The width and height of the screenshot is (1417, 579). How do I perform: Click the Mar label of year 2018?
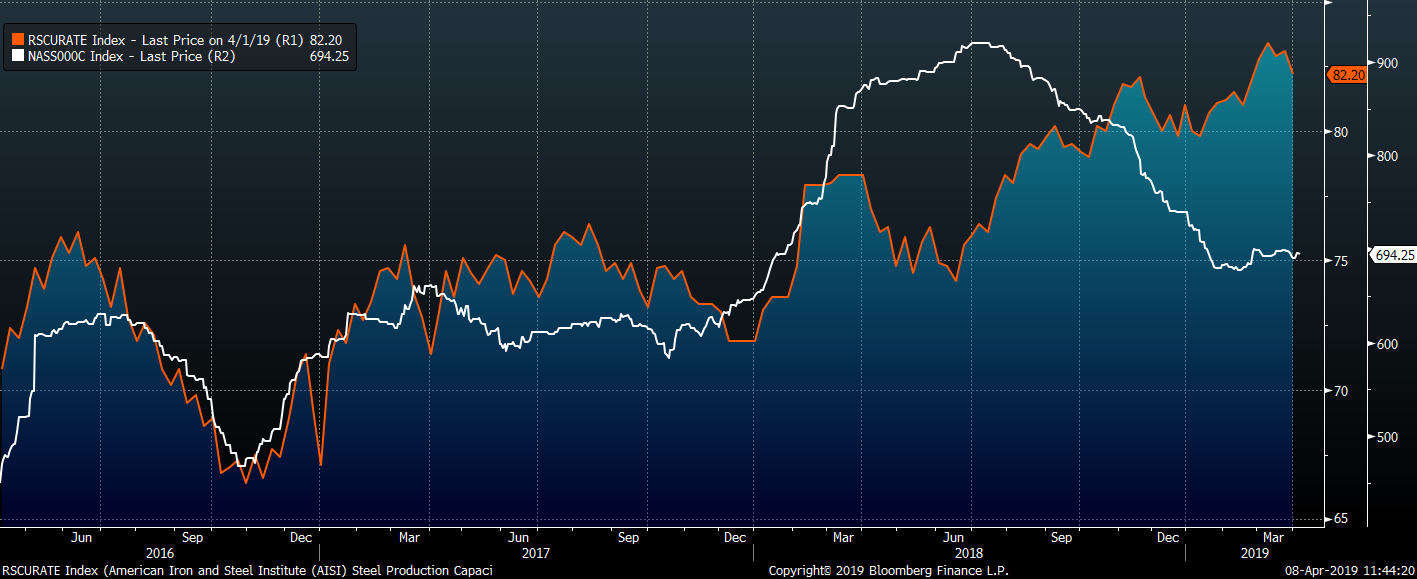pyautogui.click(x=843, y=537)
